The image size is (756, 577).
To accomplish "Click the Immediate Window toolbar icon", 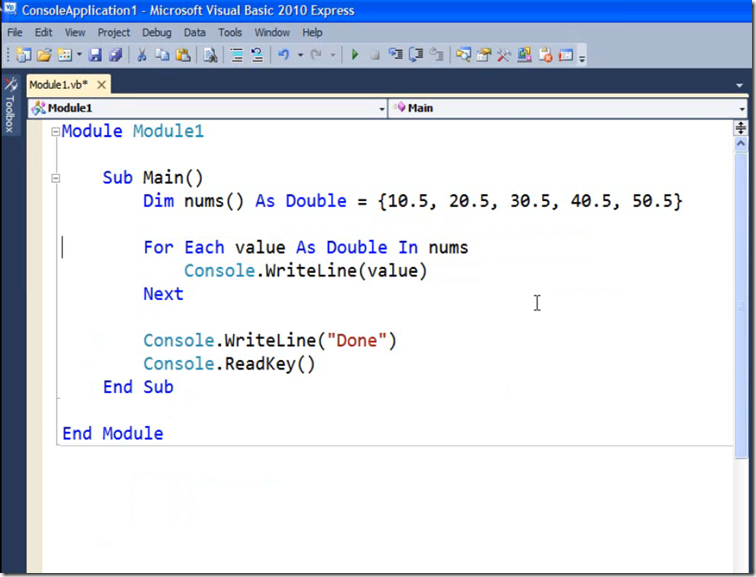I will pyautogui.click(x=566, y=55).
